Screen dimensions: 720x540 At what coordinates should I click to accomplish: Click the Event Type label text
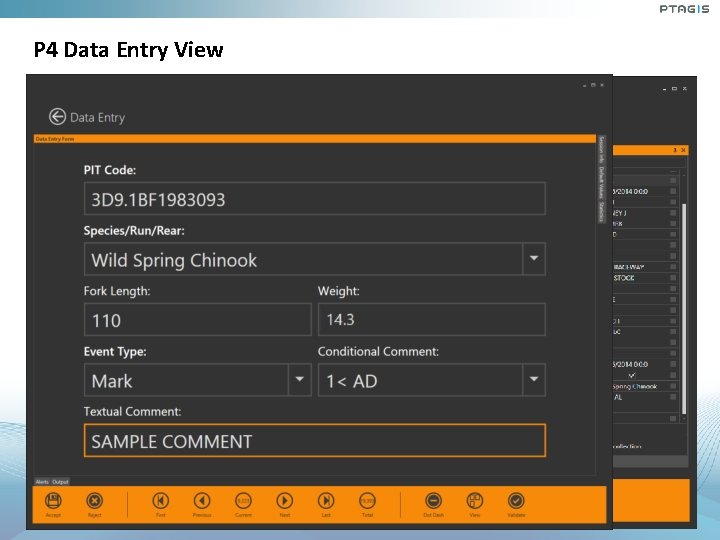coord(115,352)
